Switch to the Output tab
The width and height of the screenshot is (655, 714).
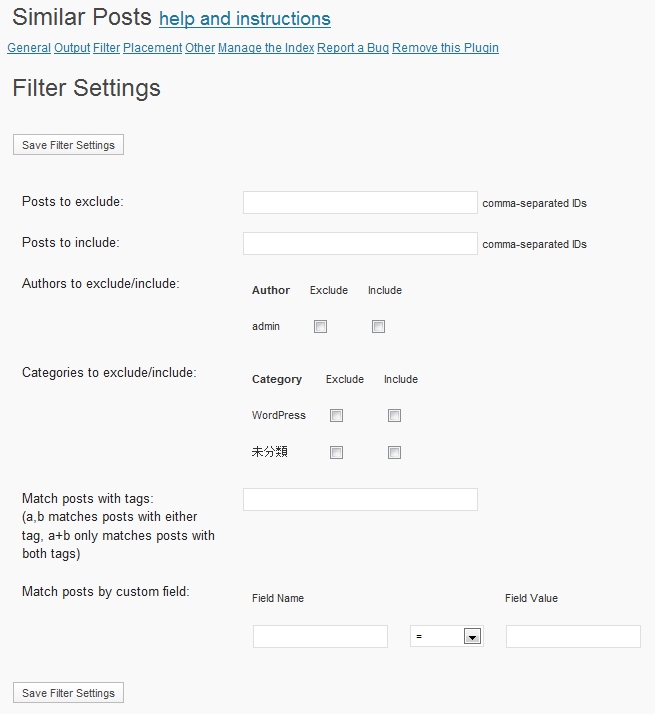(72, 48)
